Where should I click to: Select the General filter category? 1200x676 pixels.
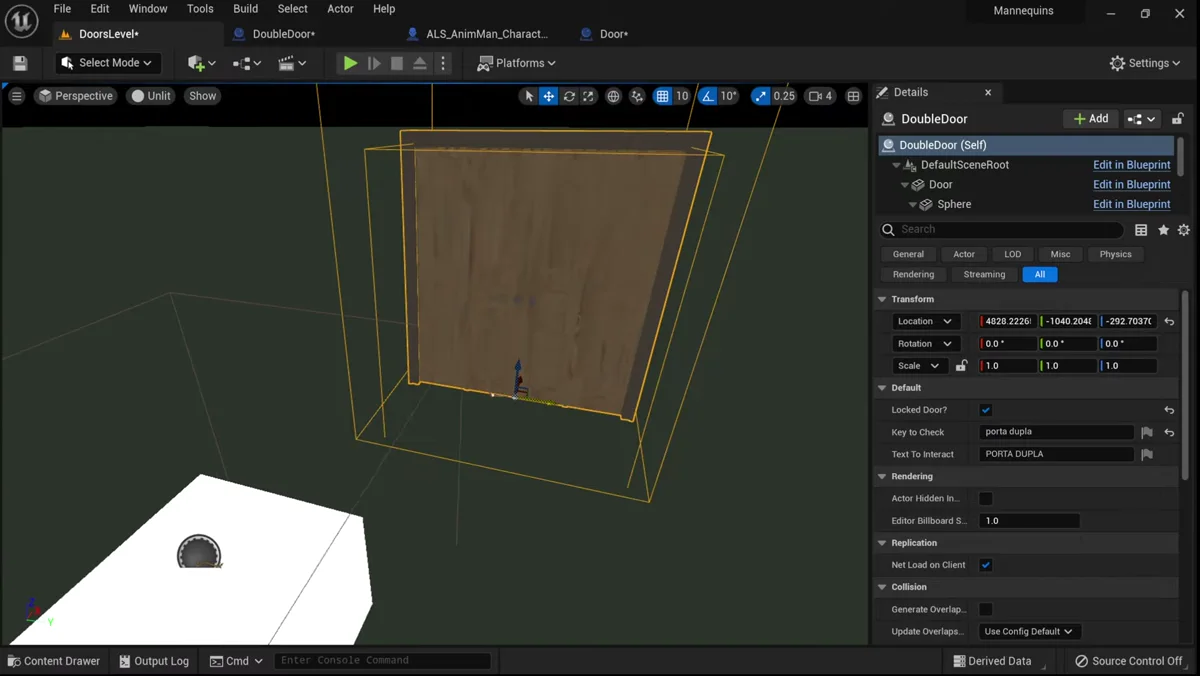coord(908,254)
